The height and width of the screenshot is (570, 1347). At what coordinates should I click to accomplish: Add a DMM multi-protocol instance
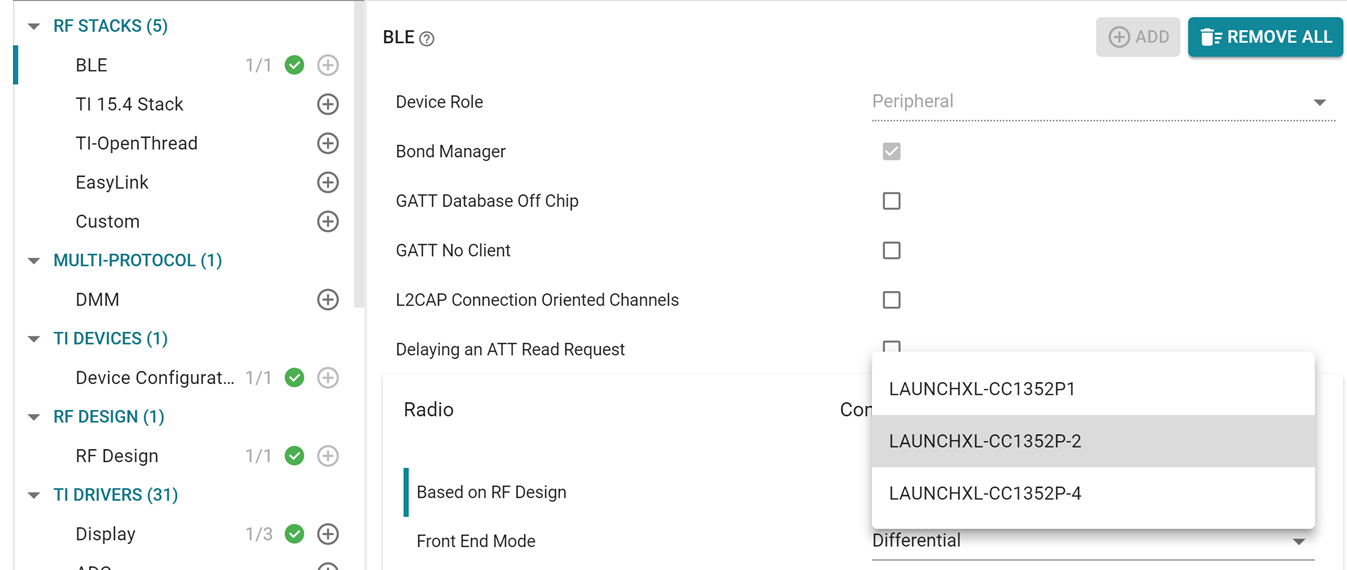tap(327, 299)
